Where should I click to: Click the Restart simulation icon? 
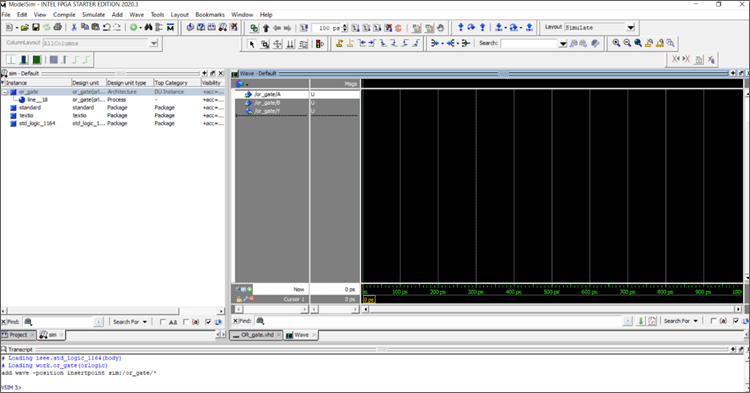(304, 28)
